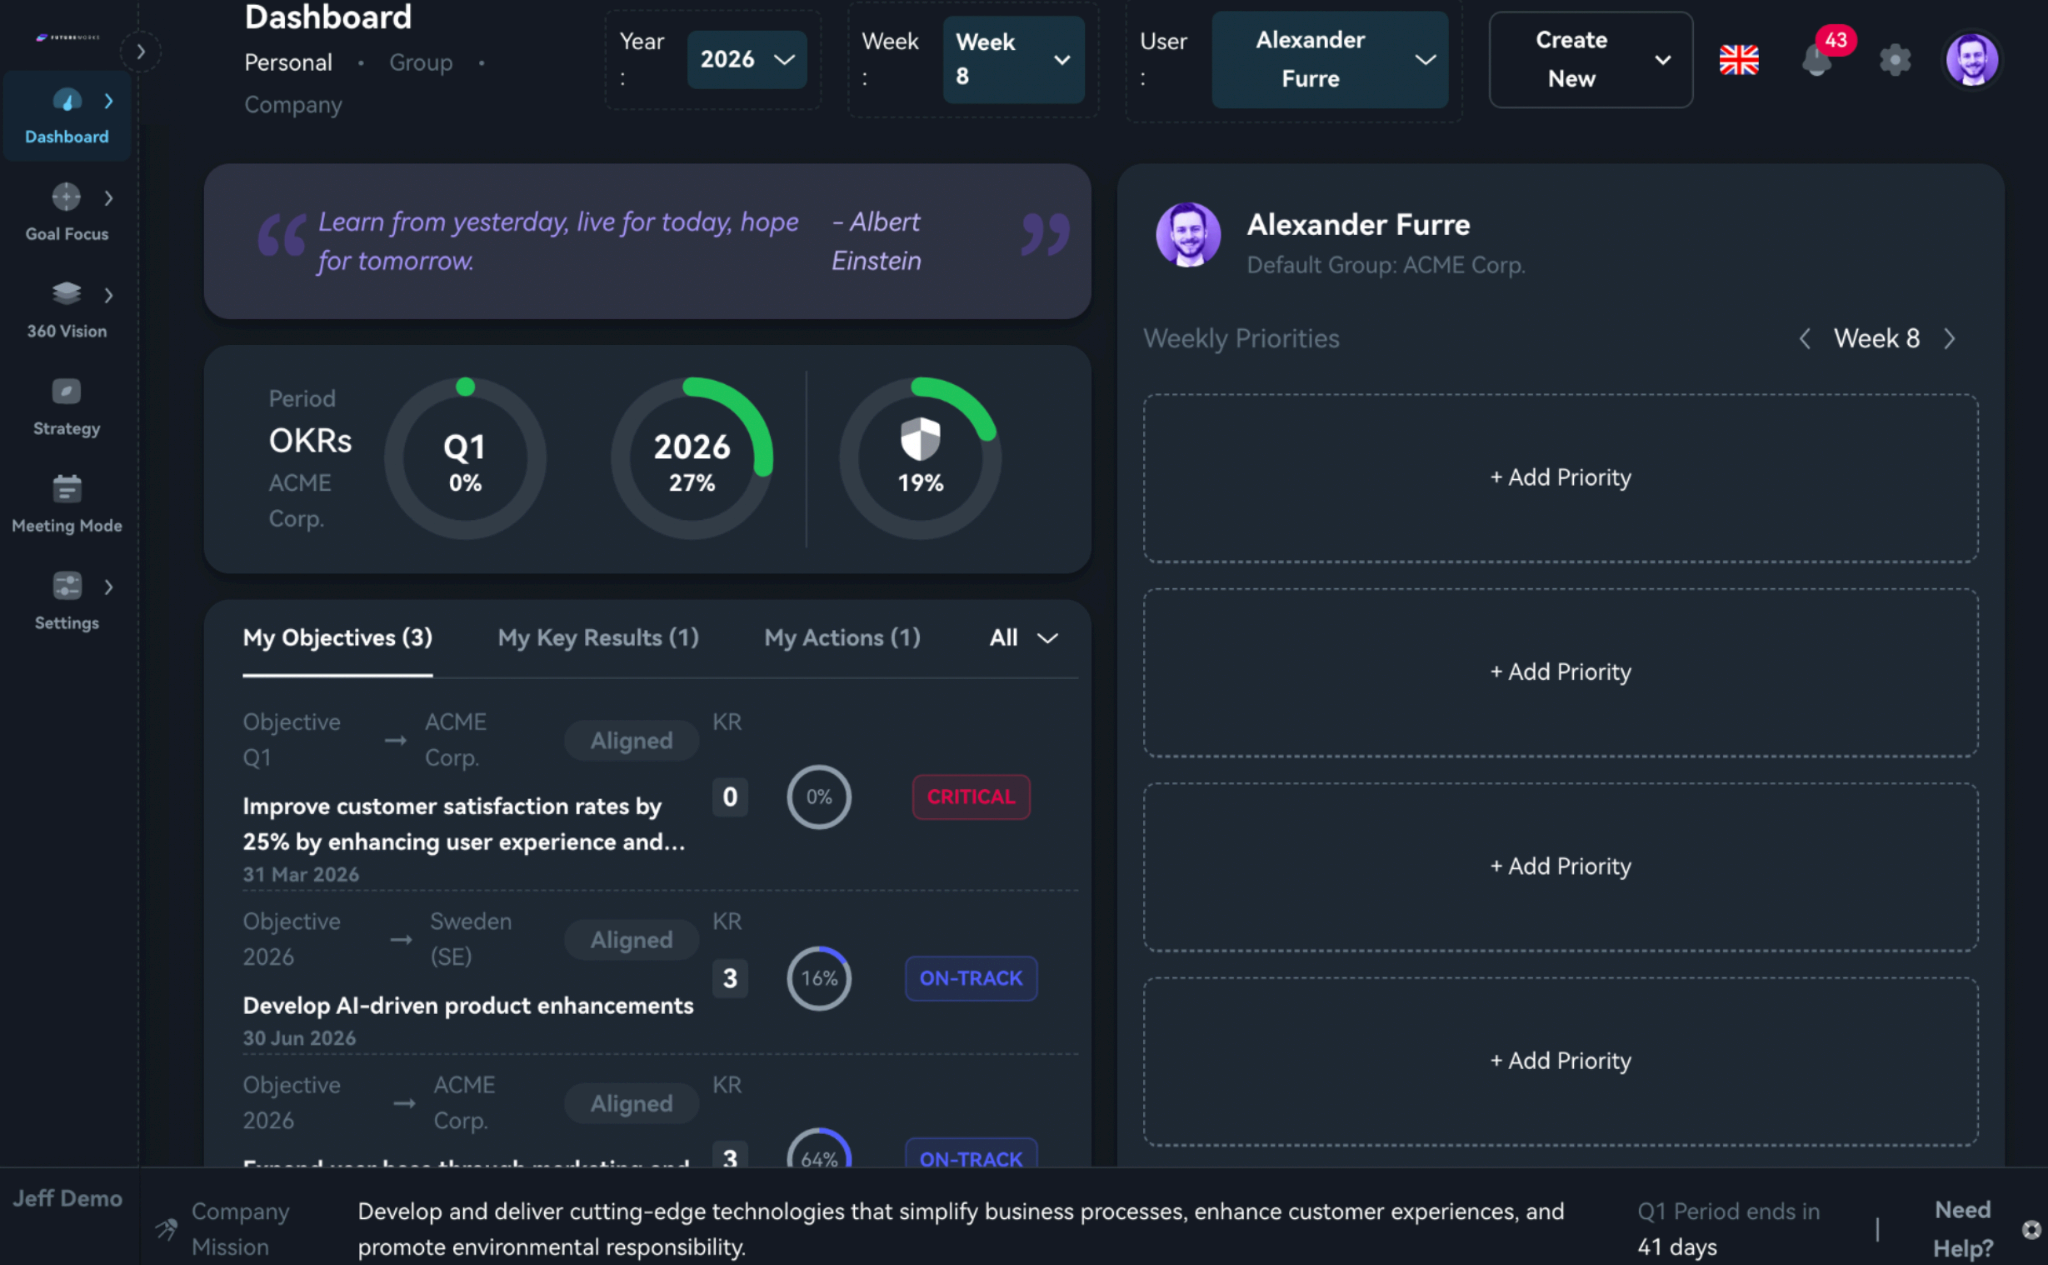The width and height of the screenshot is (2048, 1265).
Task: Click the 0% objective progress circle
Action: coord(819,797)
